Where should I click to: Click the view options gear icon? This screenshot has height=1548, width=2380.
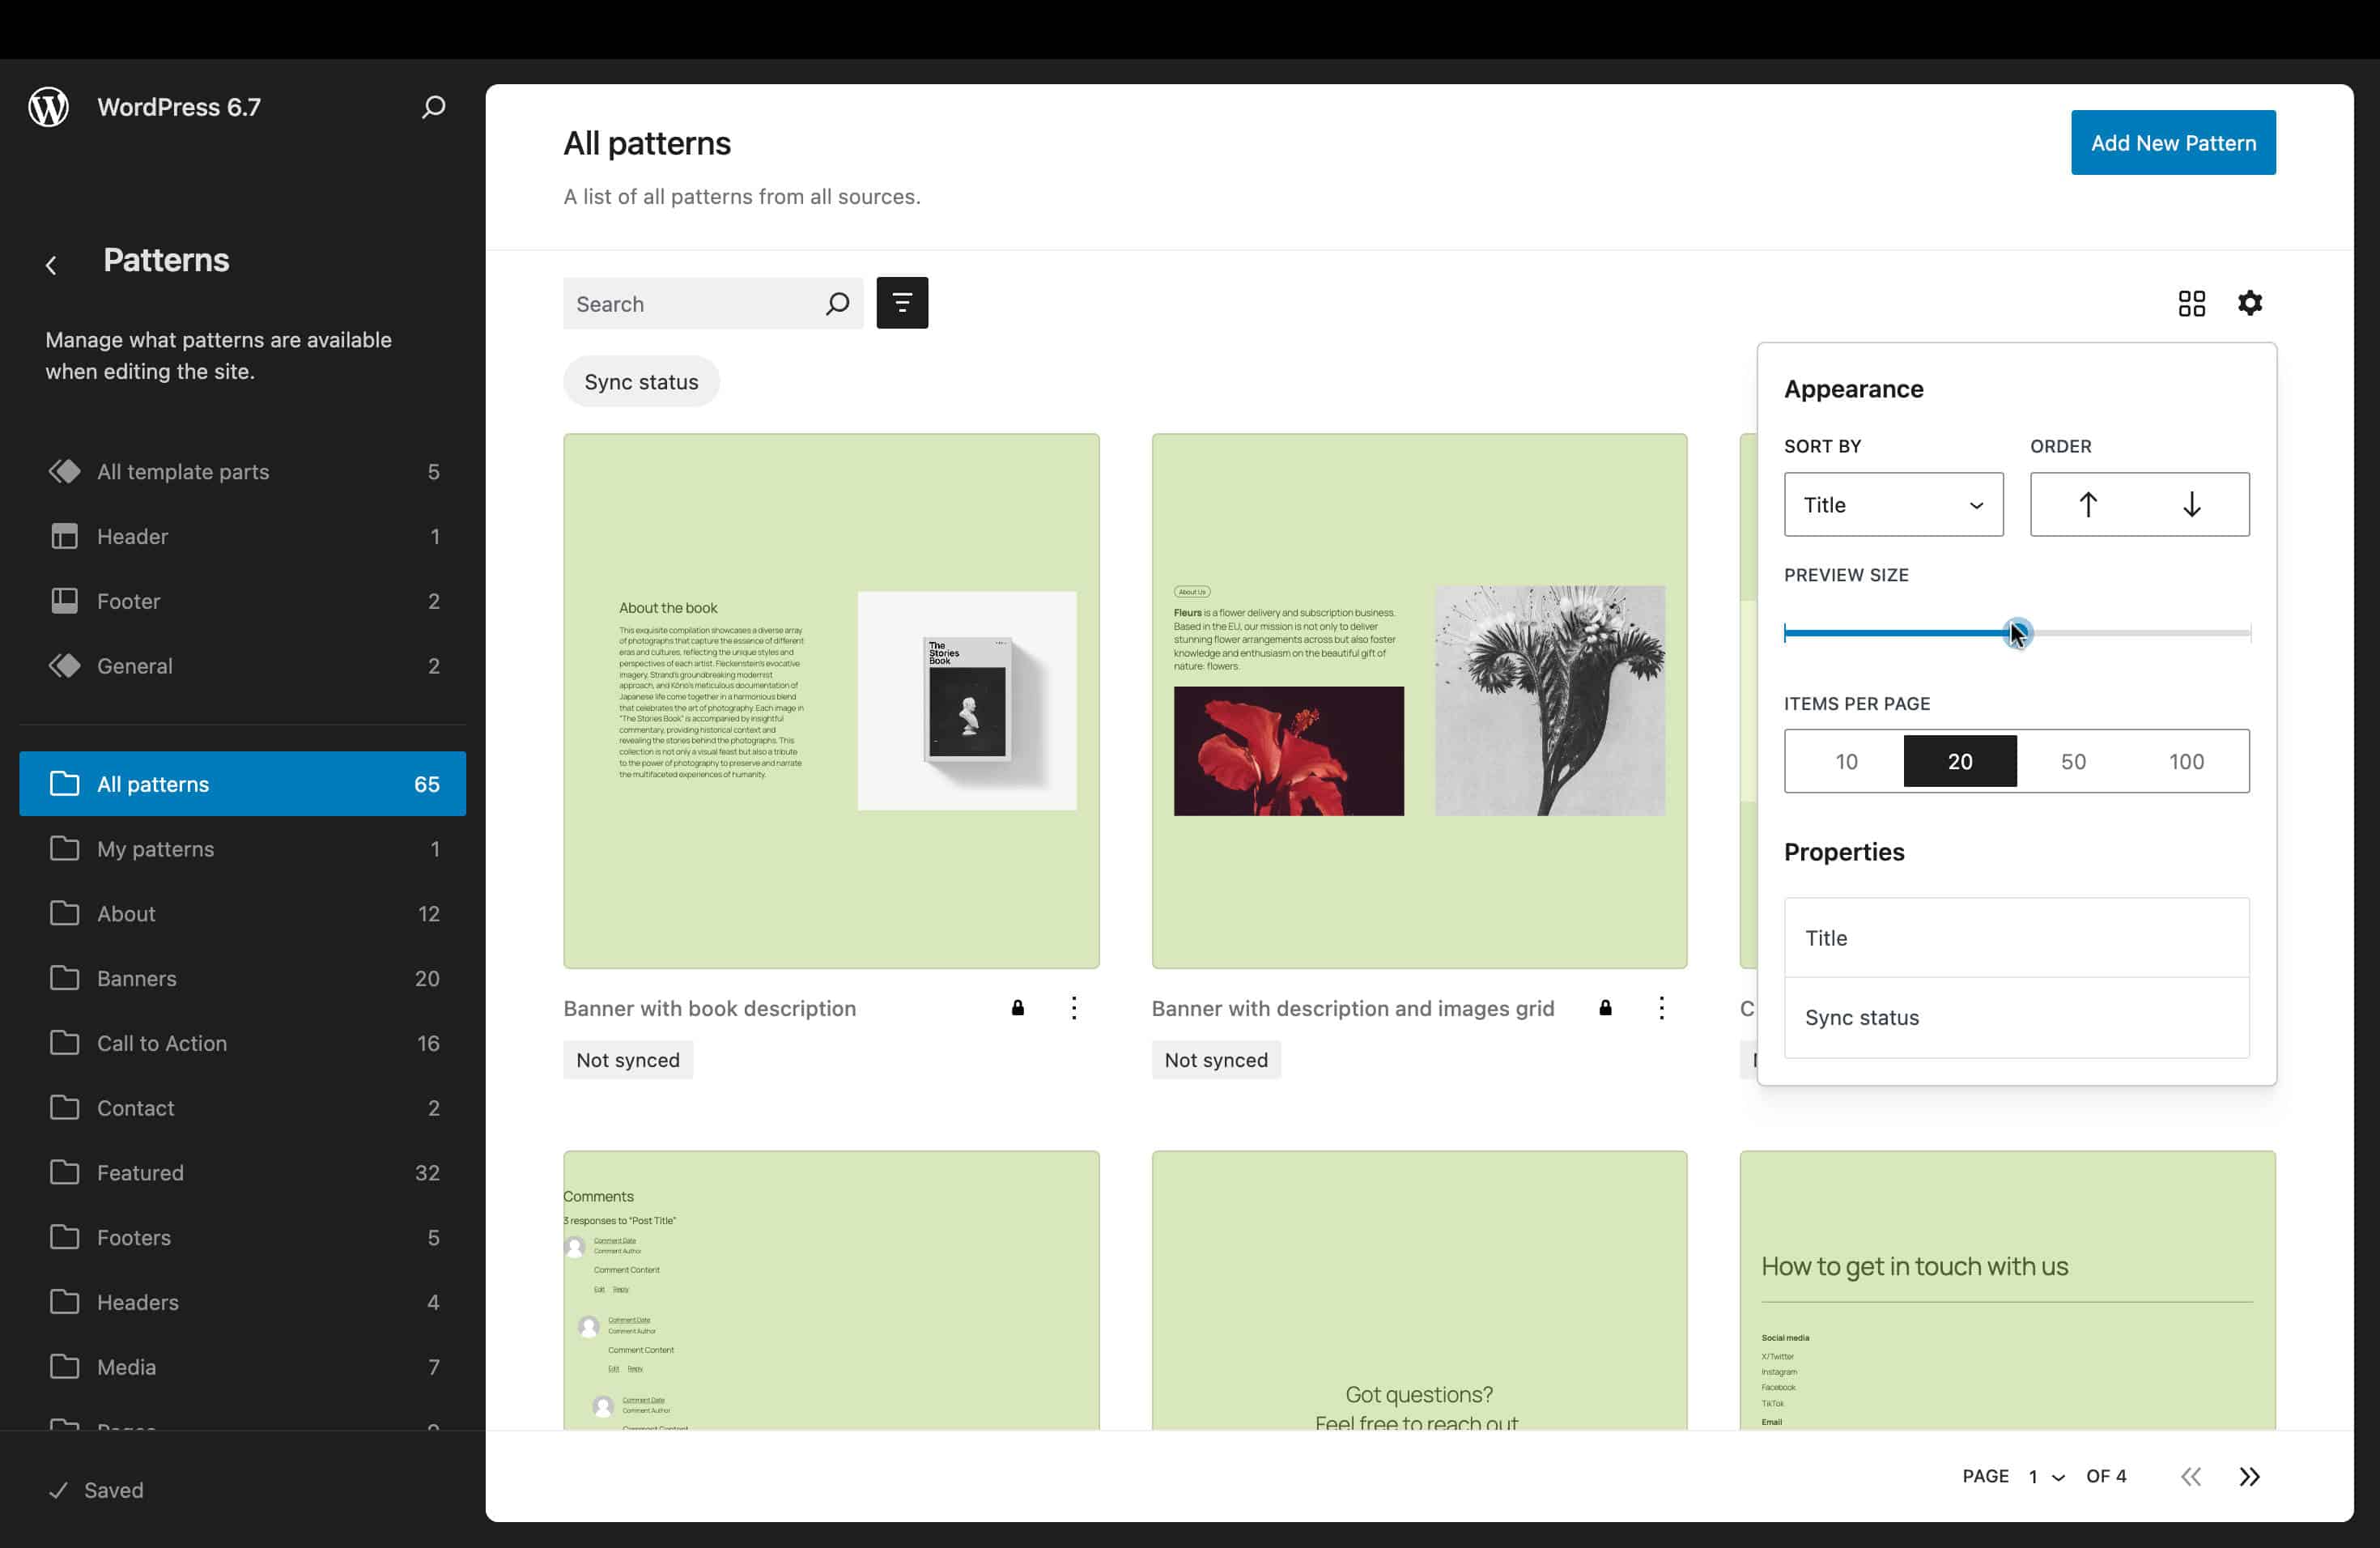click(x=2249, y=303)
